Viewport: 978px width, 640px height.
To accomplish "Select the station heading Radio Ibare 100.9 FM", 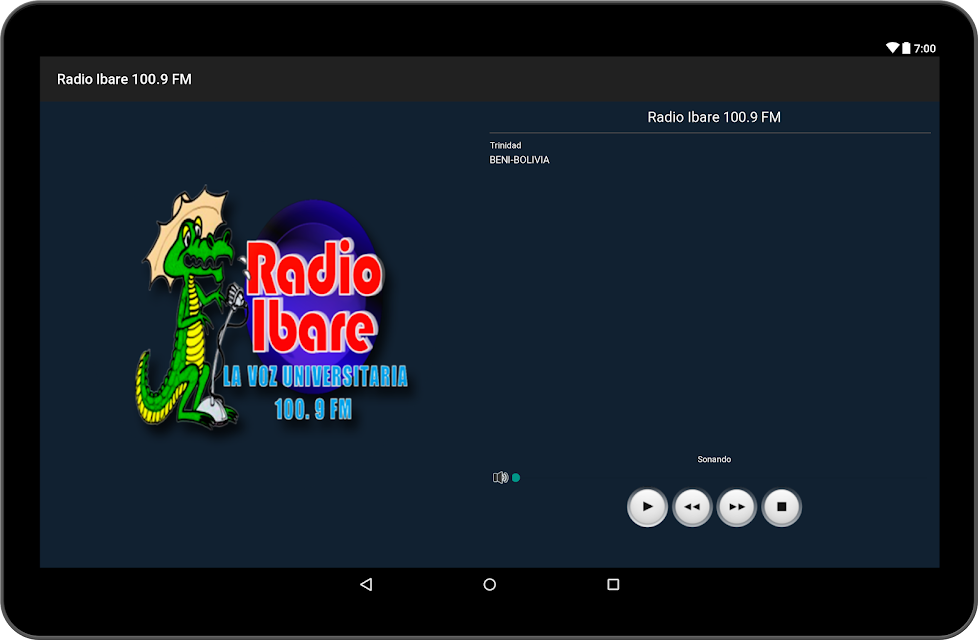I will click(714, 117).
